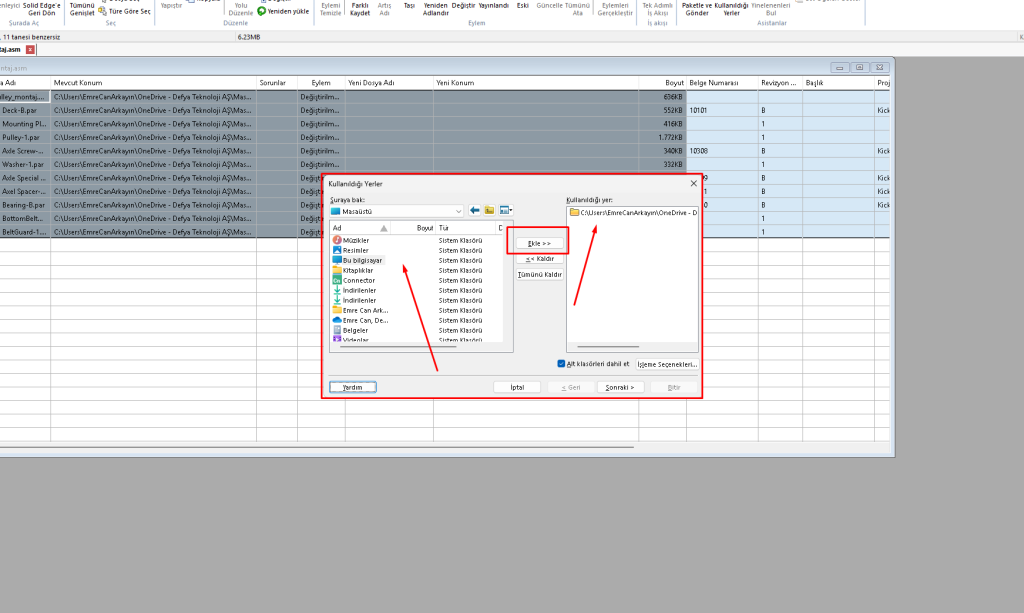Select the Resimler folder in list
Image resolution: width=1024 pixels, height=613 pixels.
(356, 250)
